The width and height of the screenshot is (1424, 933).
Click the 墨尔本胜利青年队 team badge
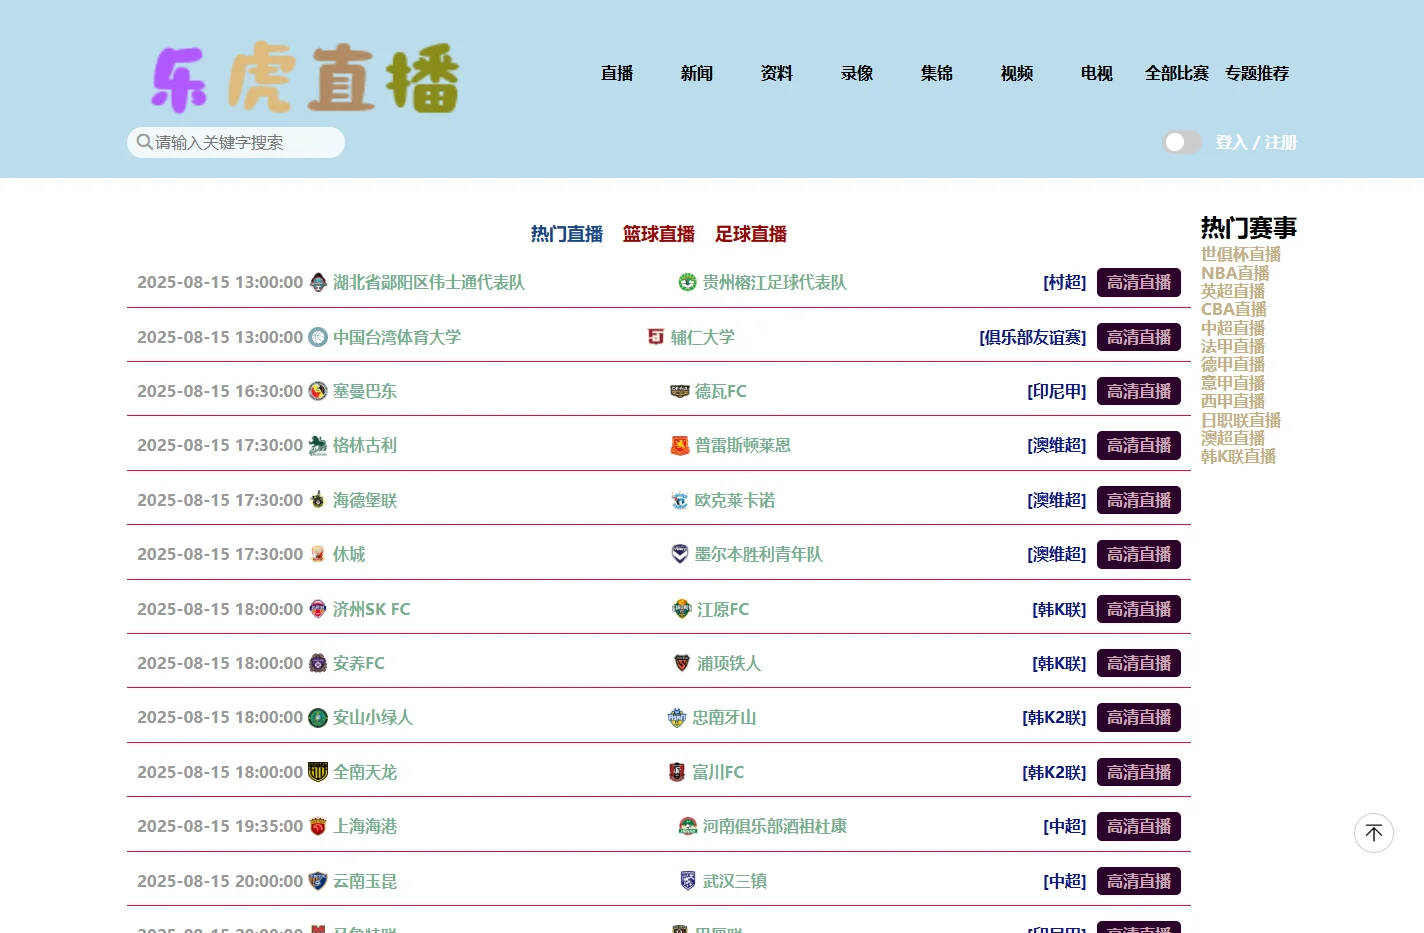(x=680, y=554)
